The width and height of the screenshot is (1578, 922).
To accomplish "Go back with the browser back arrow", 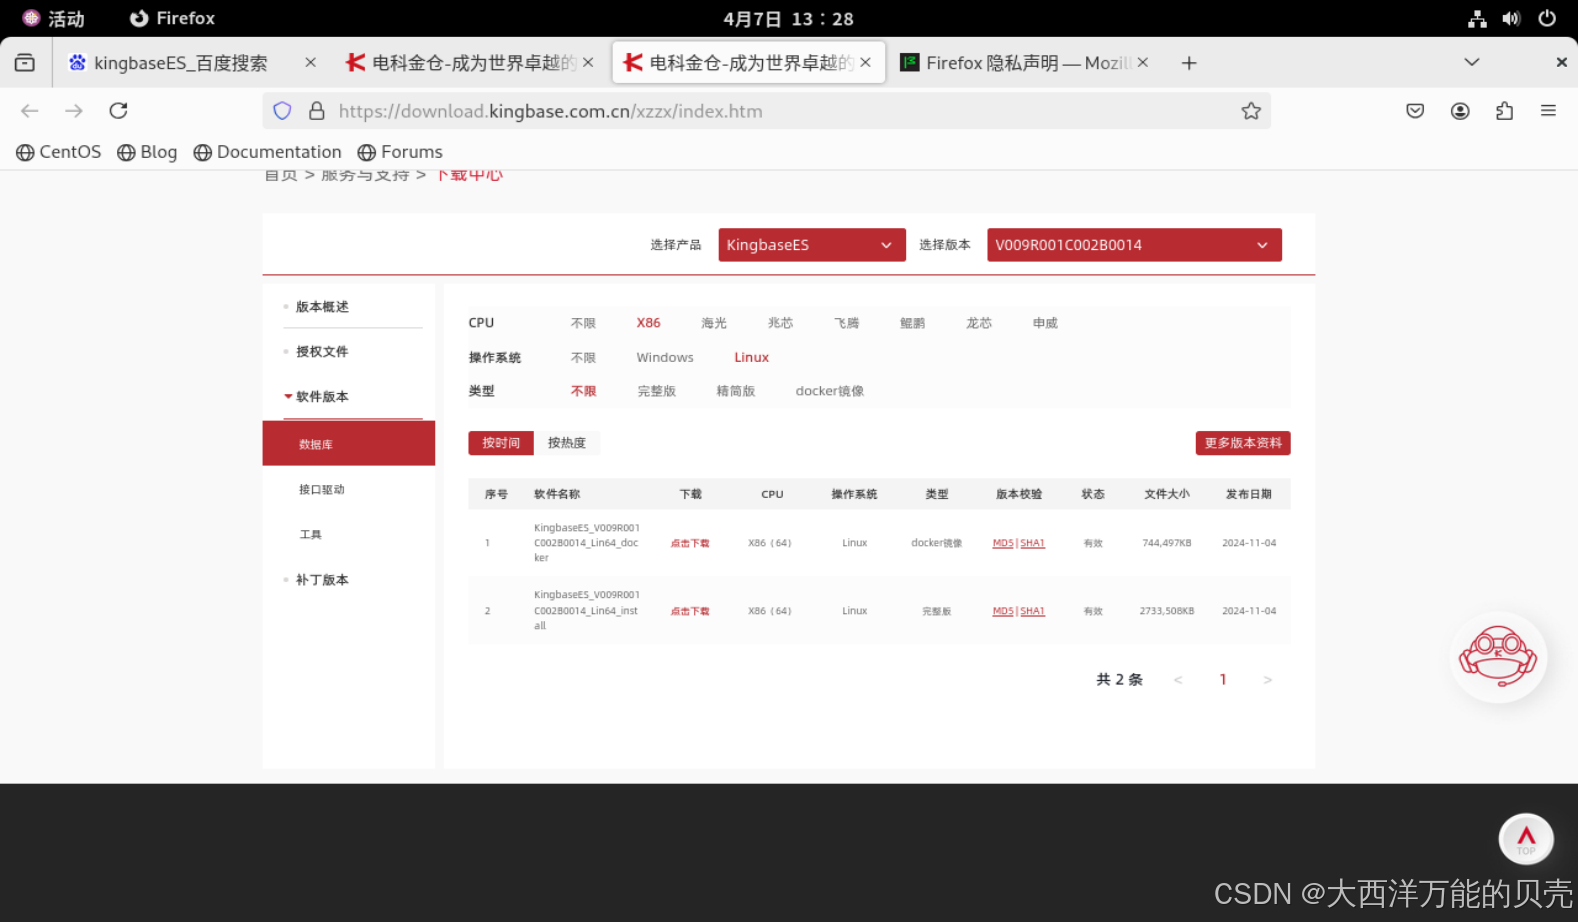I will click(30, 111).
